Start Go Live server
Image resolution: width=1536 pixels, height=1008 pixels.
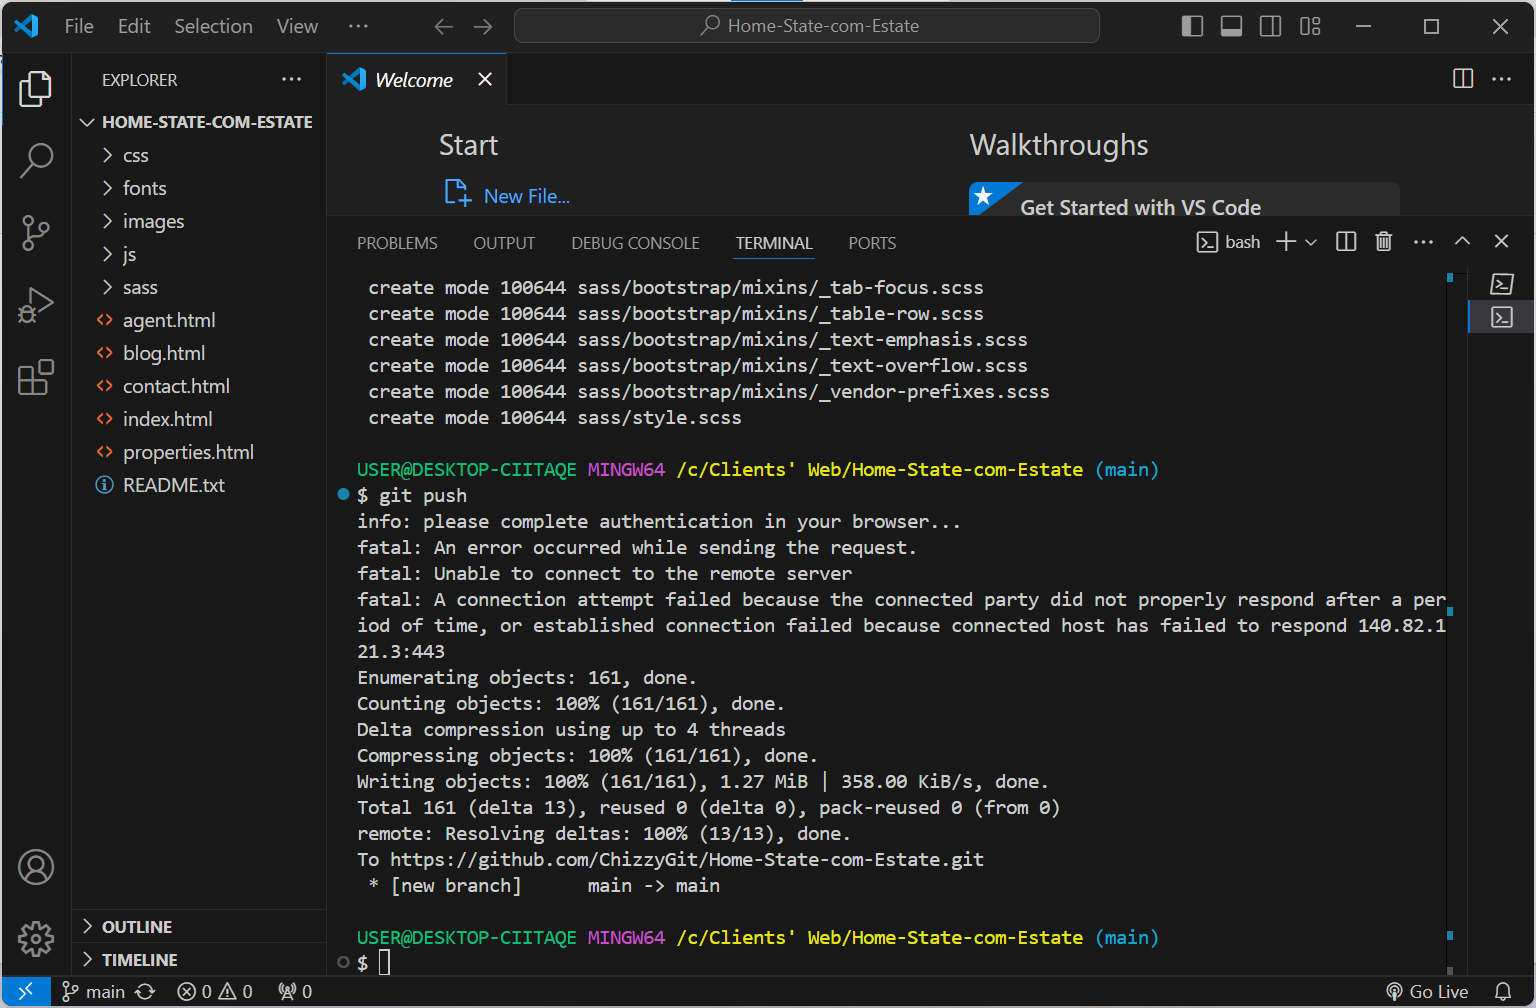1427,992
